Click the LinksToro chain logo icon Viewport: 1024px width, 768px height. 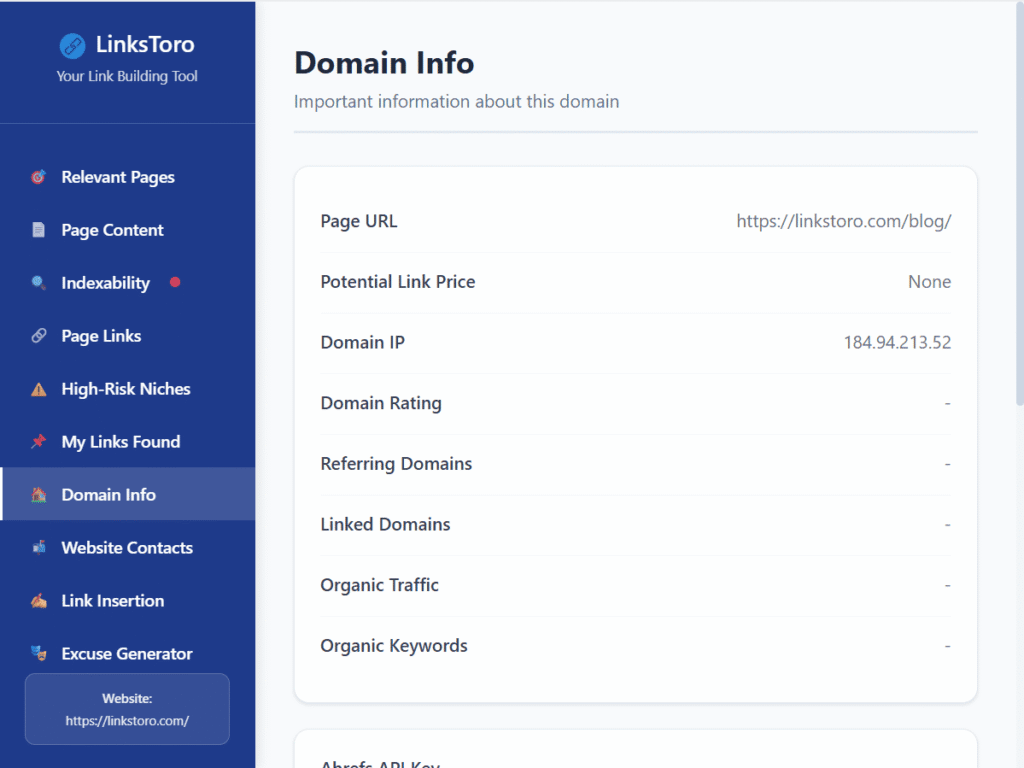click(72, 45)
